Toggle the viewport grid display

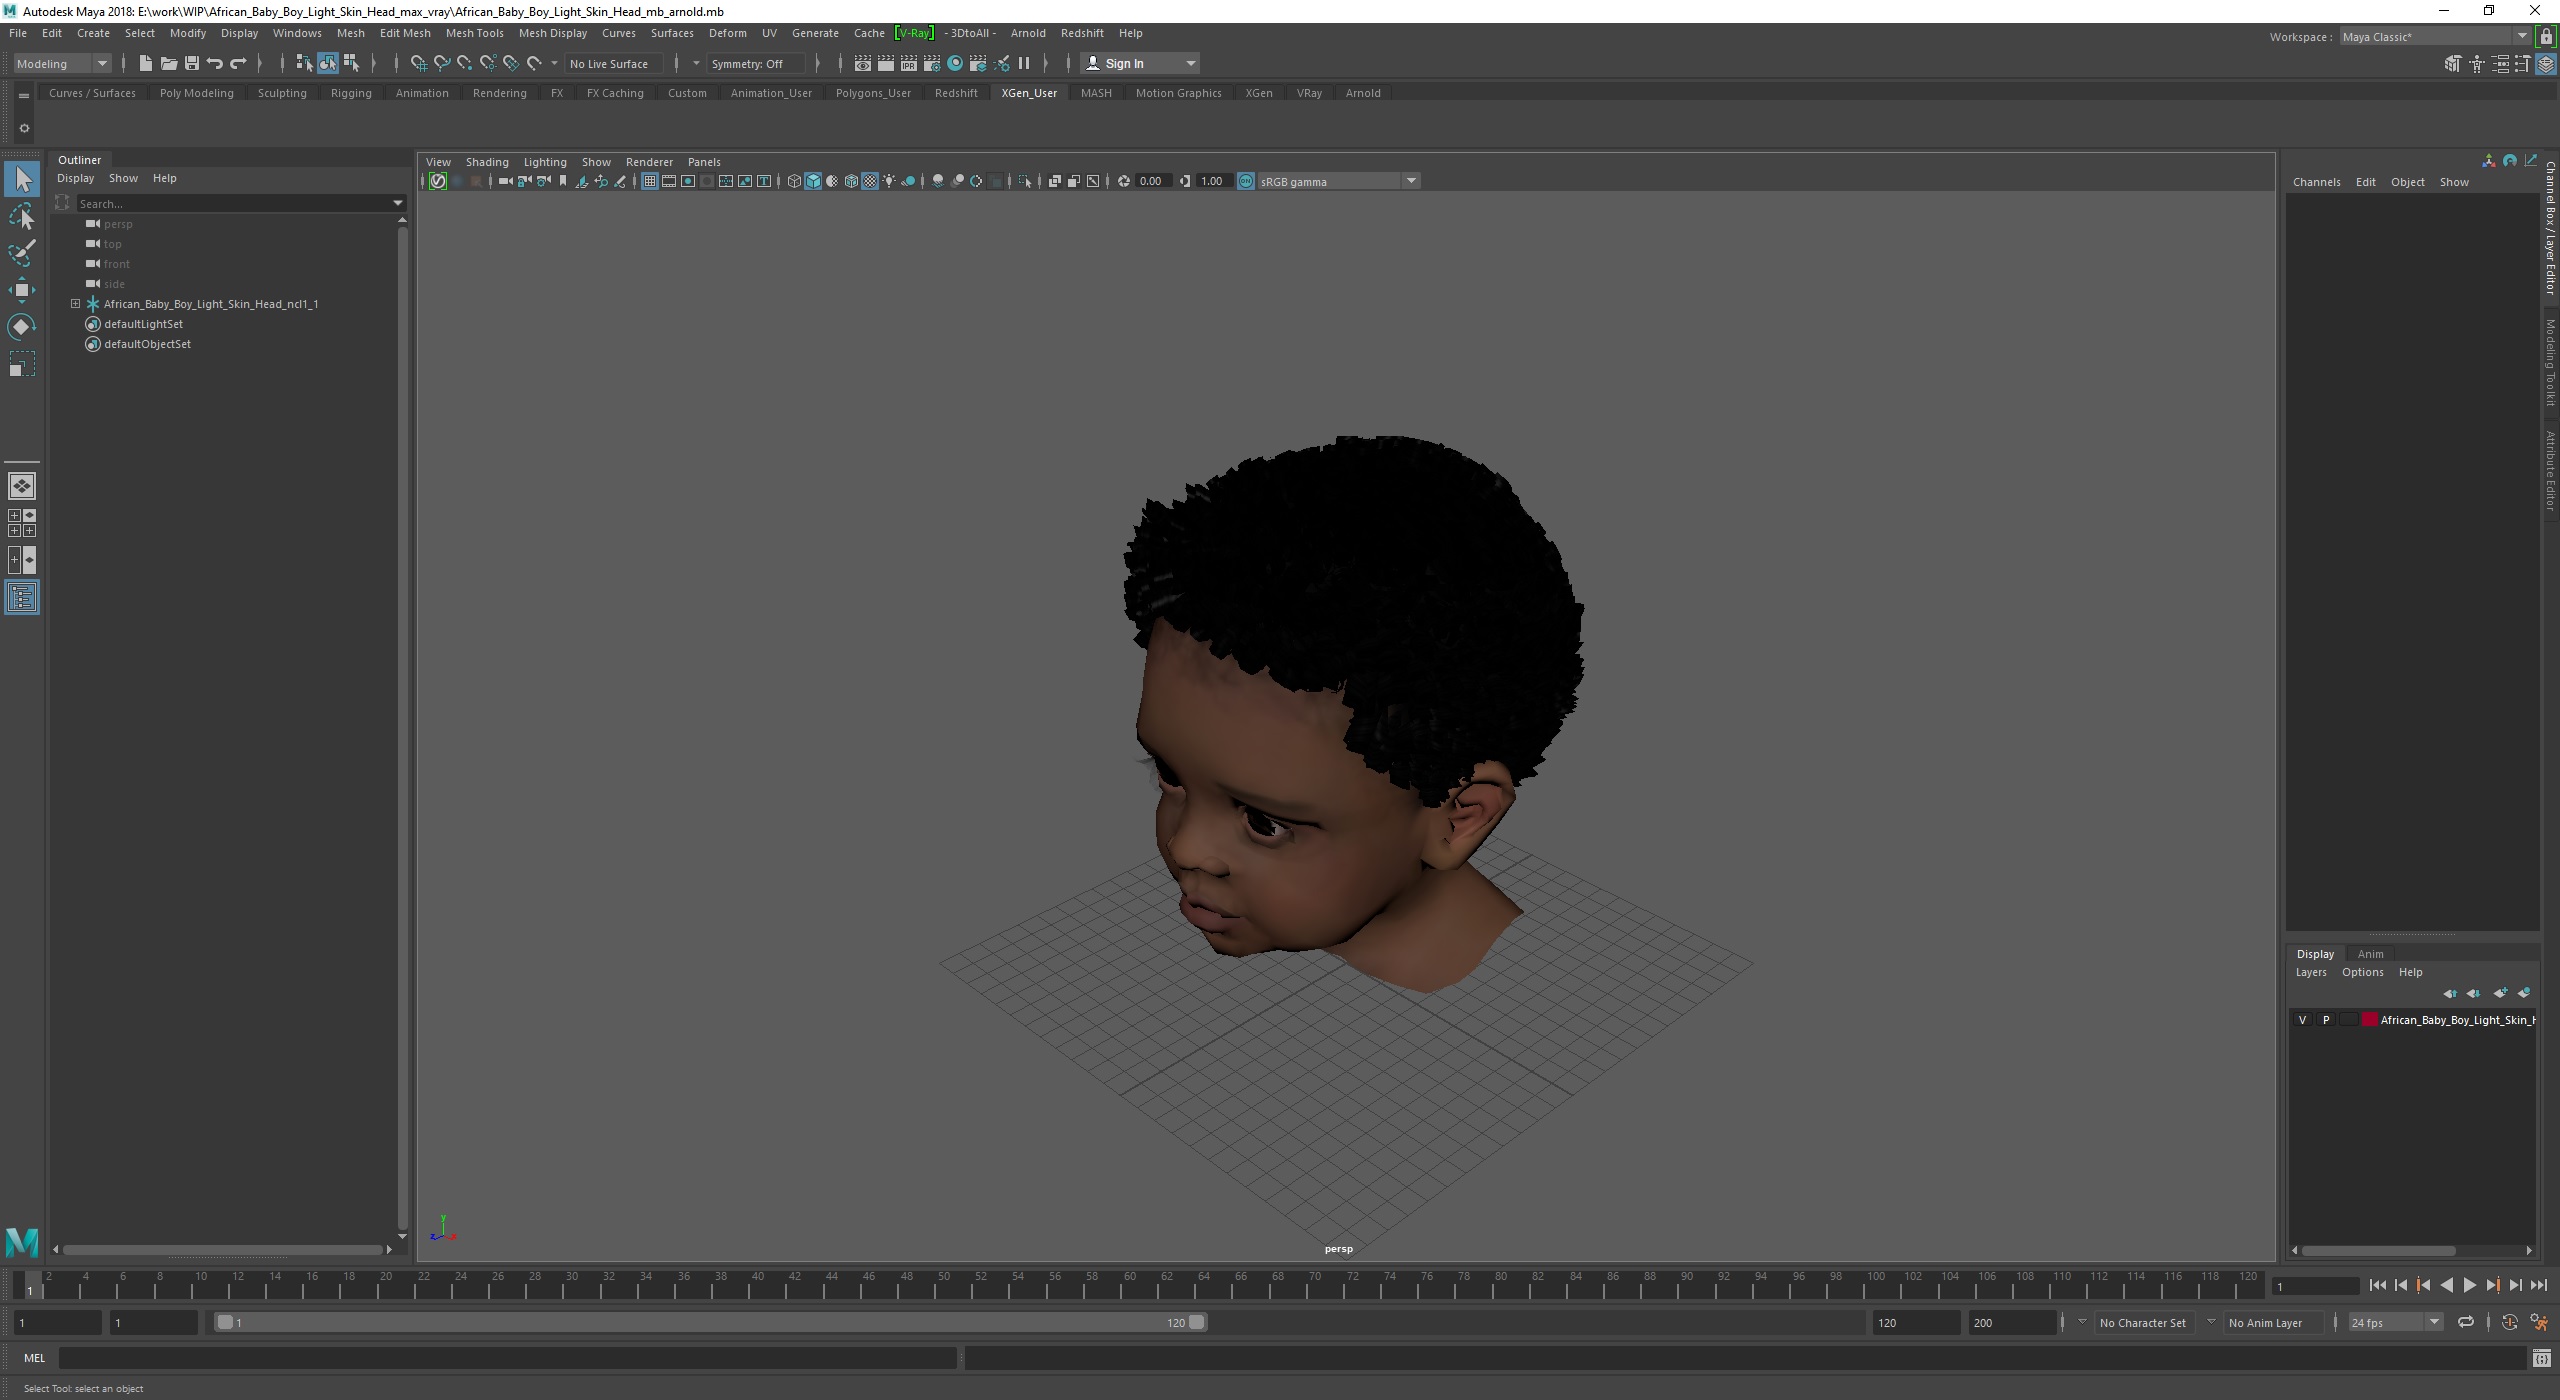tap(650, 181)
